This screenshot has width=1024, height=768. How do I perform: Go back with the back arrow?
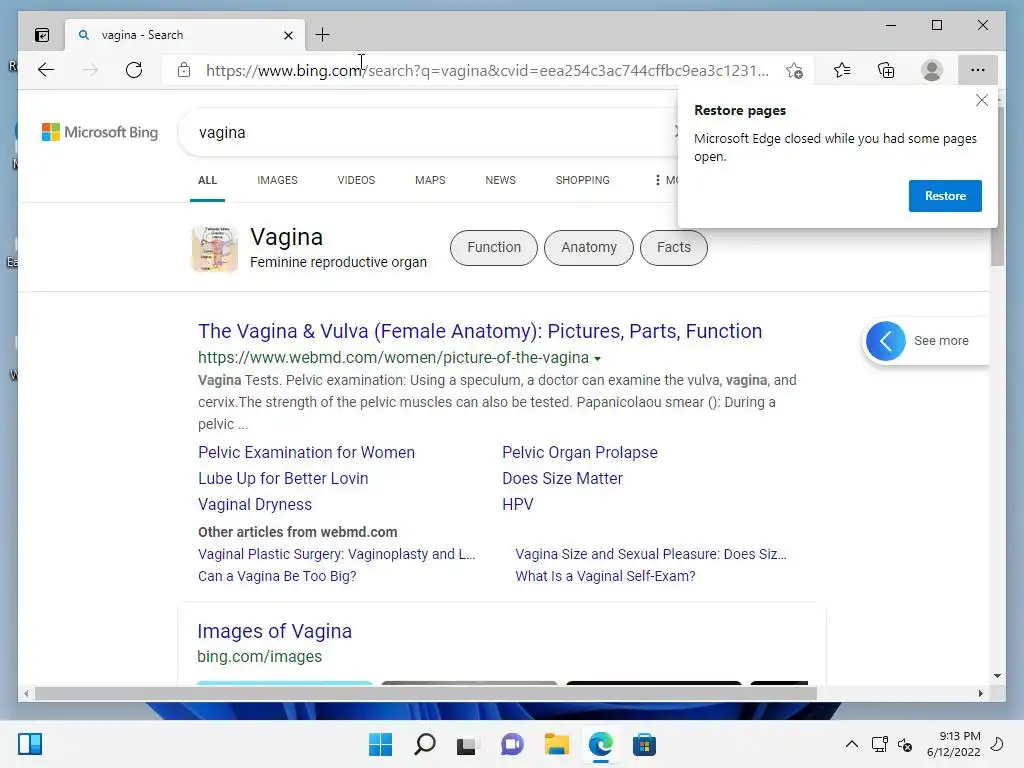coord(46,70)
